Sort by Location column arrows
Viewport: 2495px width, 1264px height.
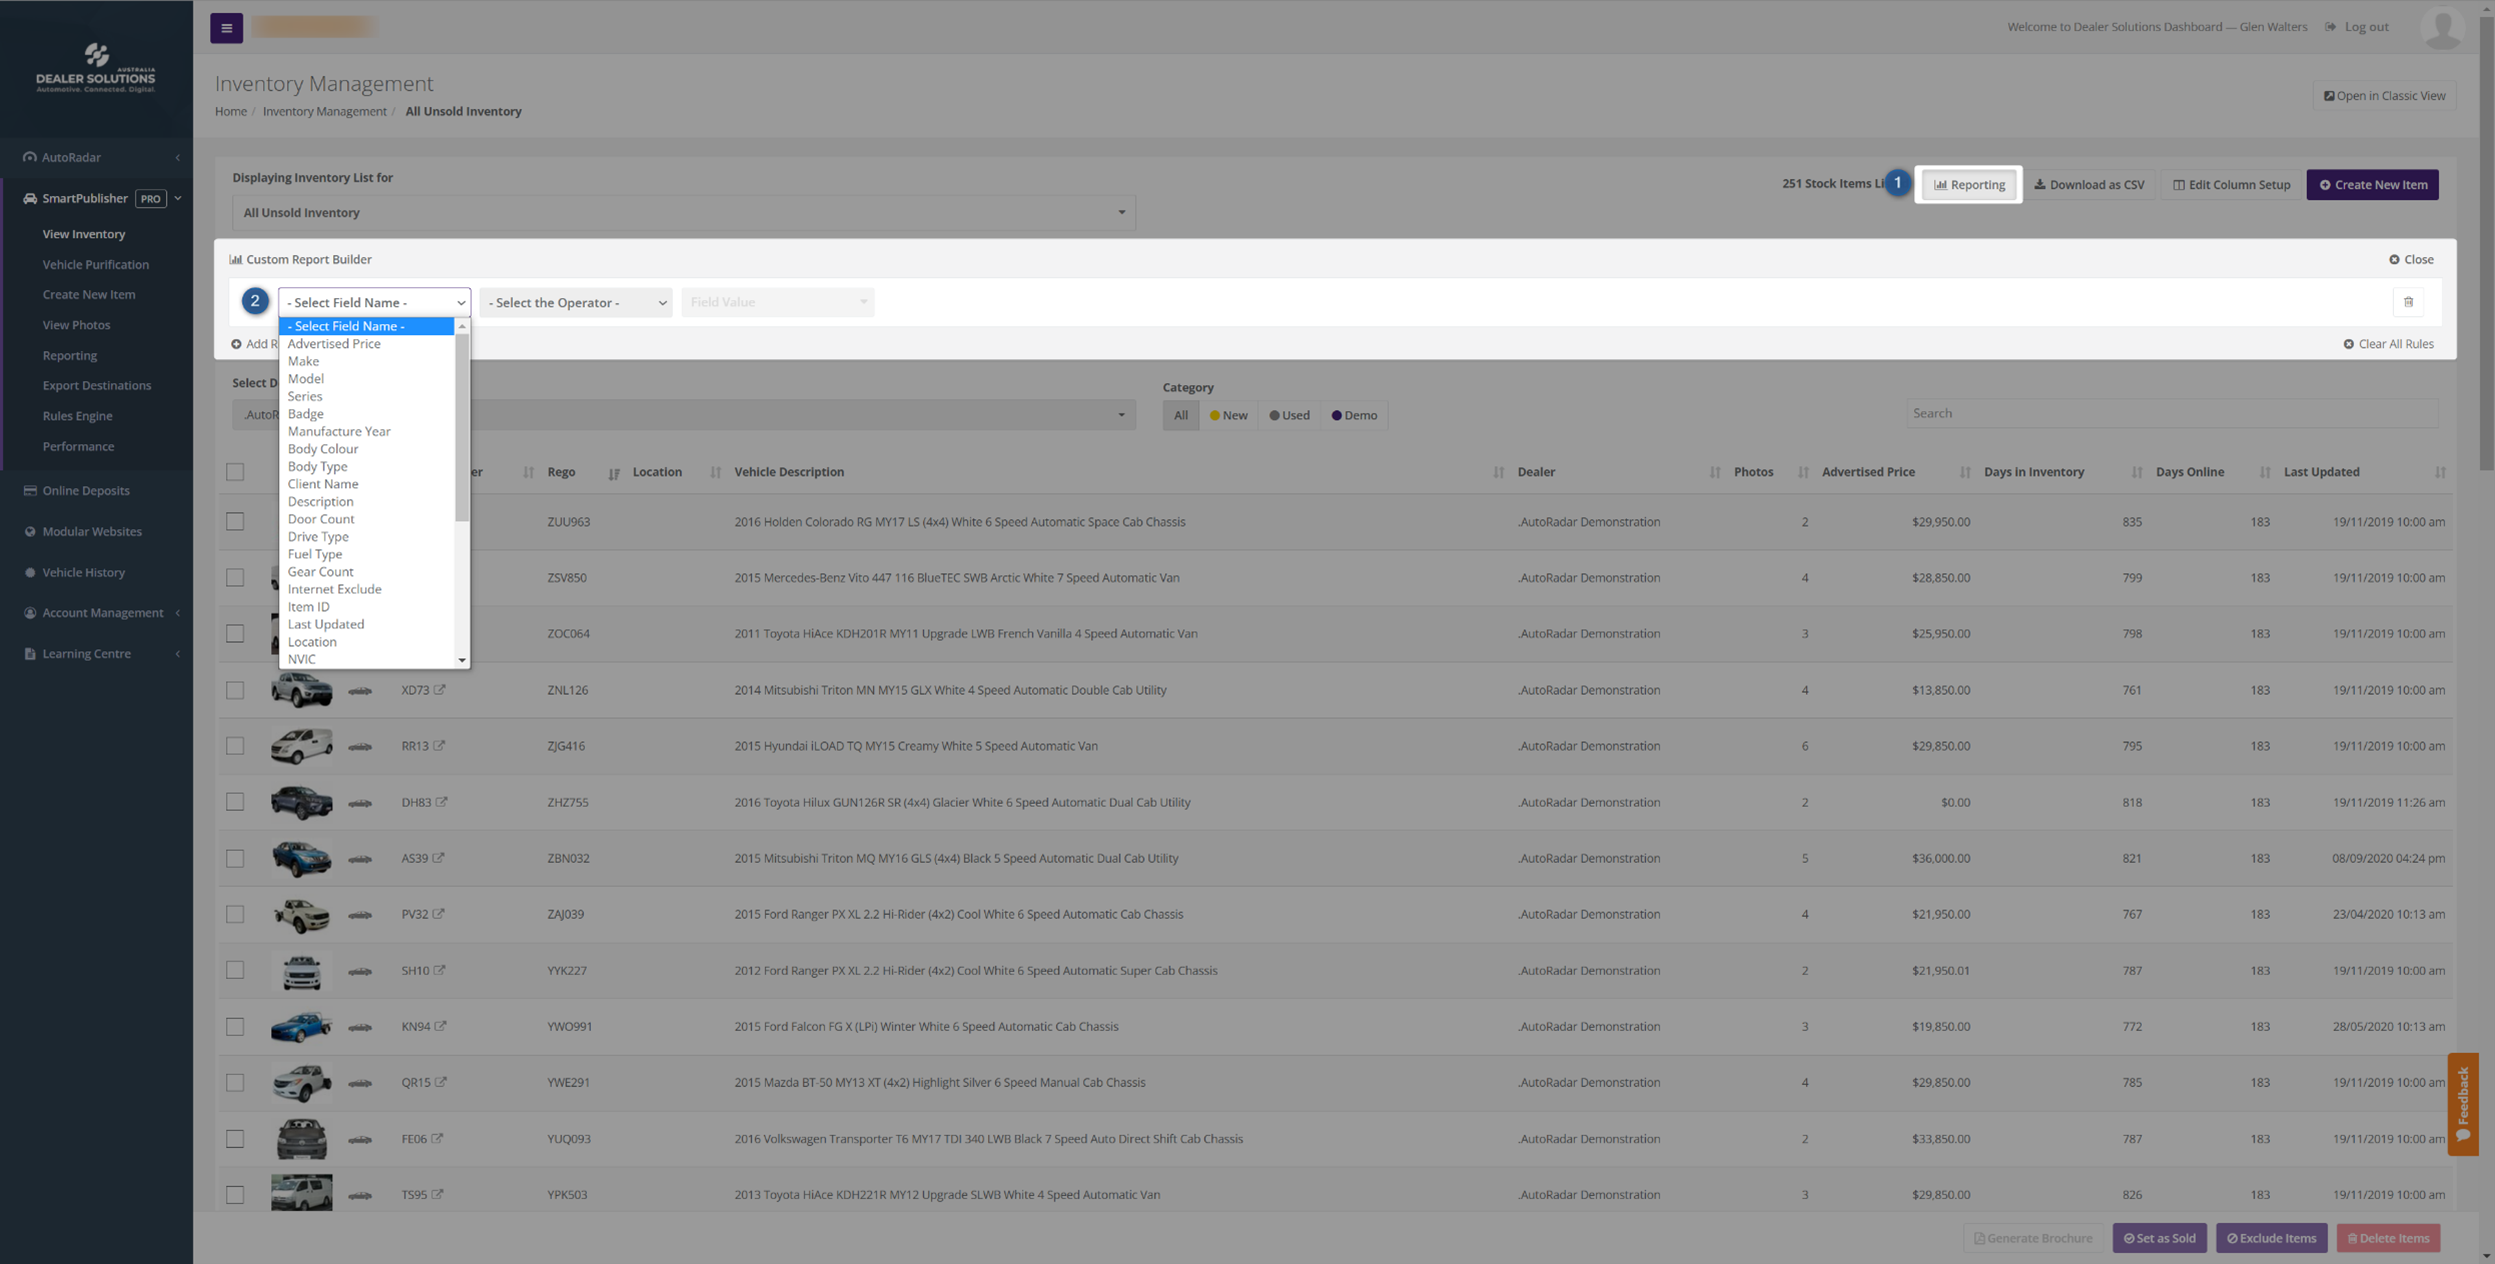tap(716, 473)
